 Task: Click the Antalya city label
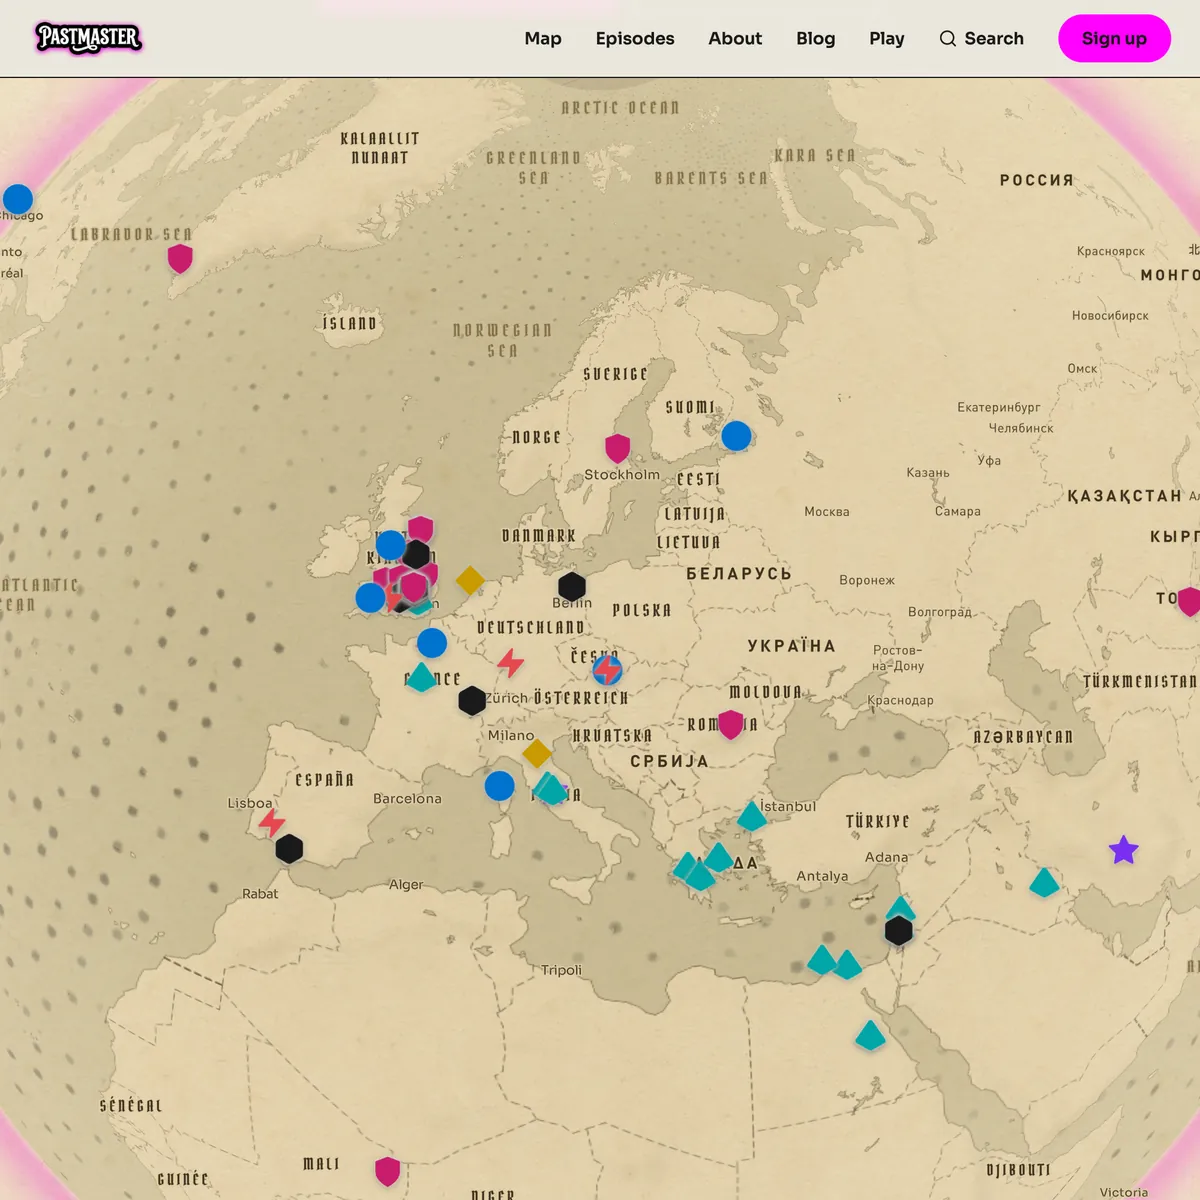click(x=822, y=876)
